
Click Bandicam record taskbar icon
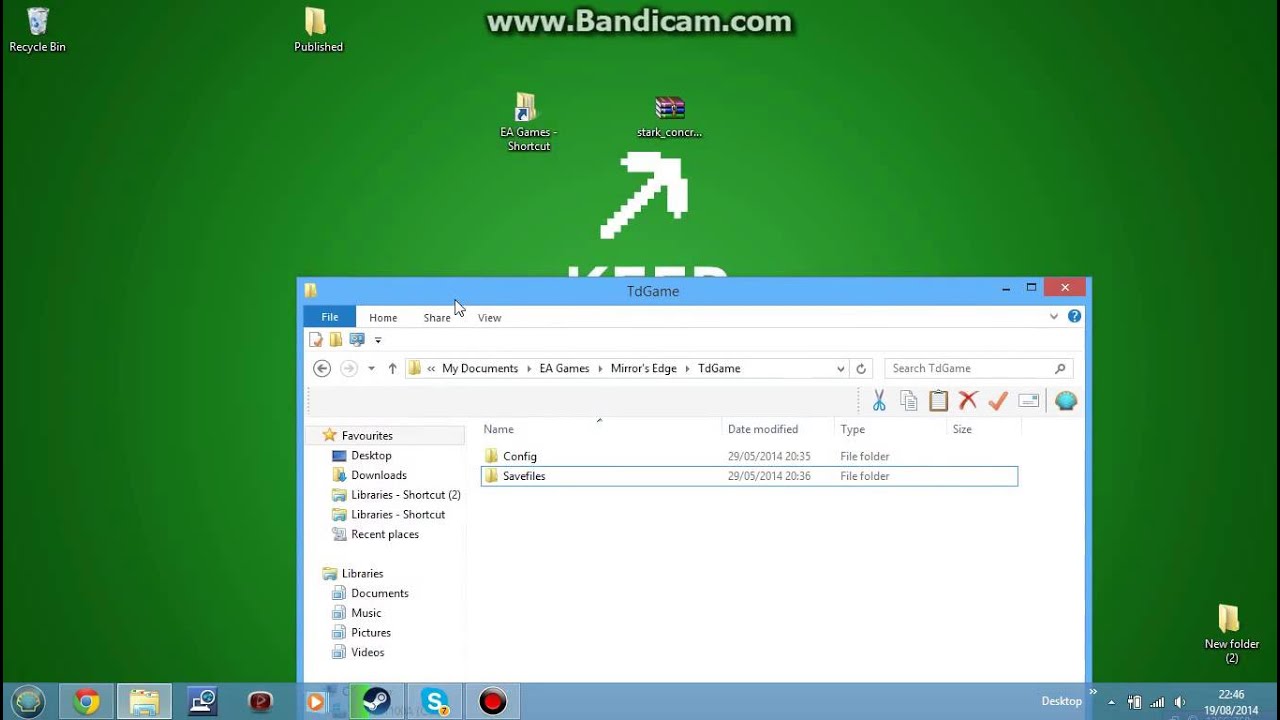pos(492,702)
